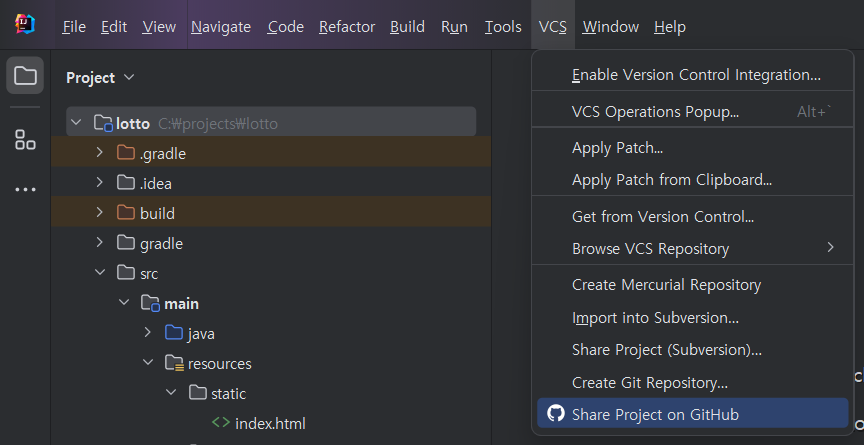This screenshot has width=864, height=445.
Task: Choose Create Git Repository
Action: pos(693,382)
